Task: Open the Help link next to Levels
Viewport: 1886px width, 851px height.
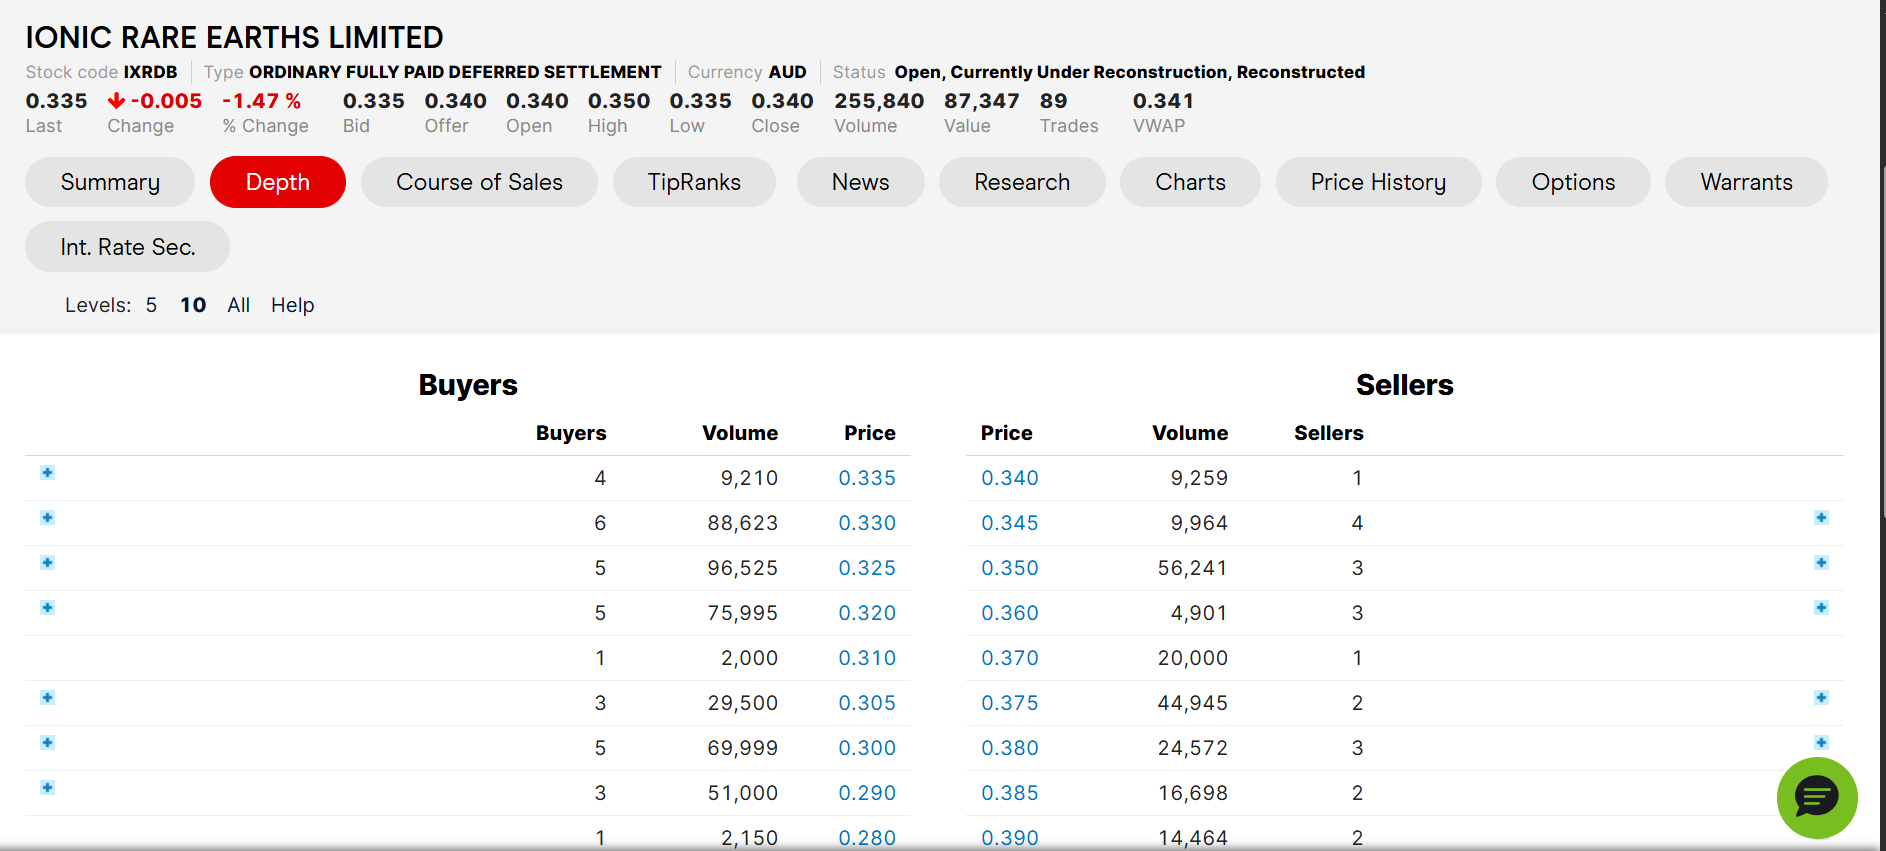Action: coord(292,305)
